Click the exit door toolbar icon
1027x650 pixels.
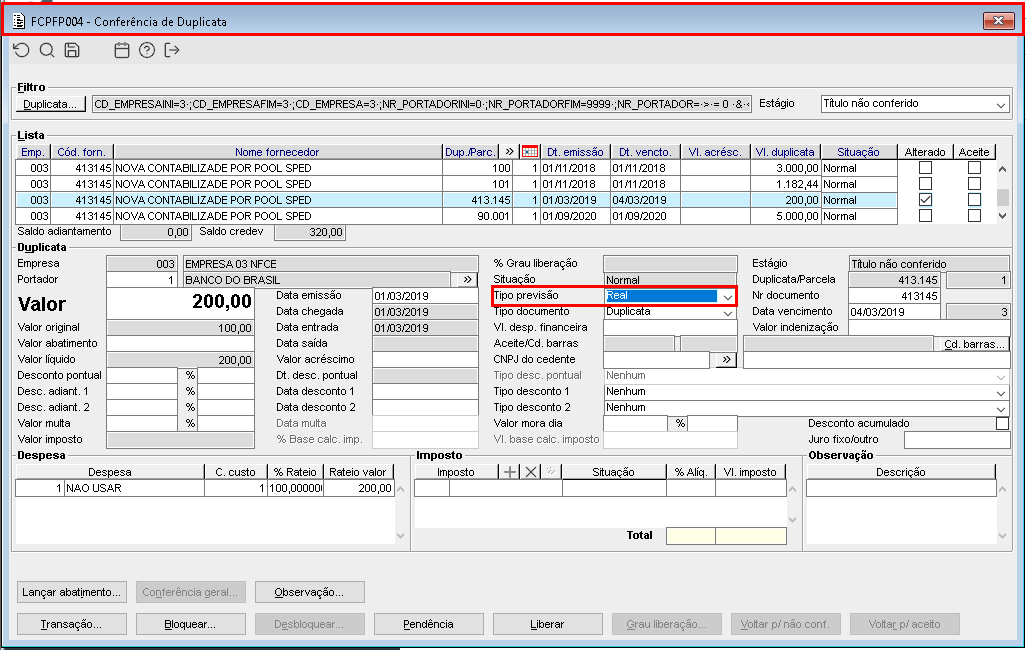pos(172,50)
